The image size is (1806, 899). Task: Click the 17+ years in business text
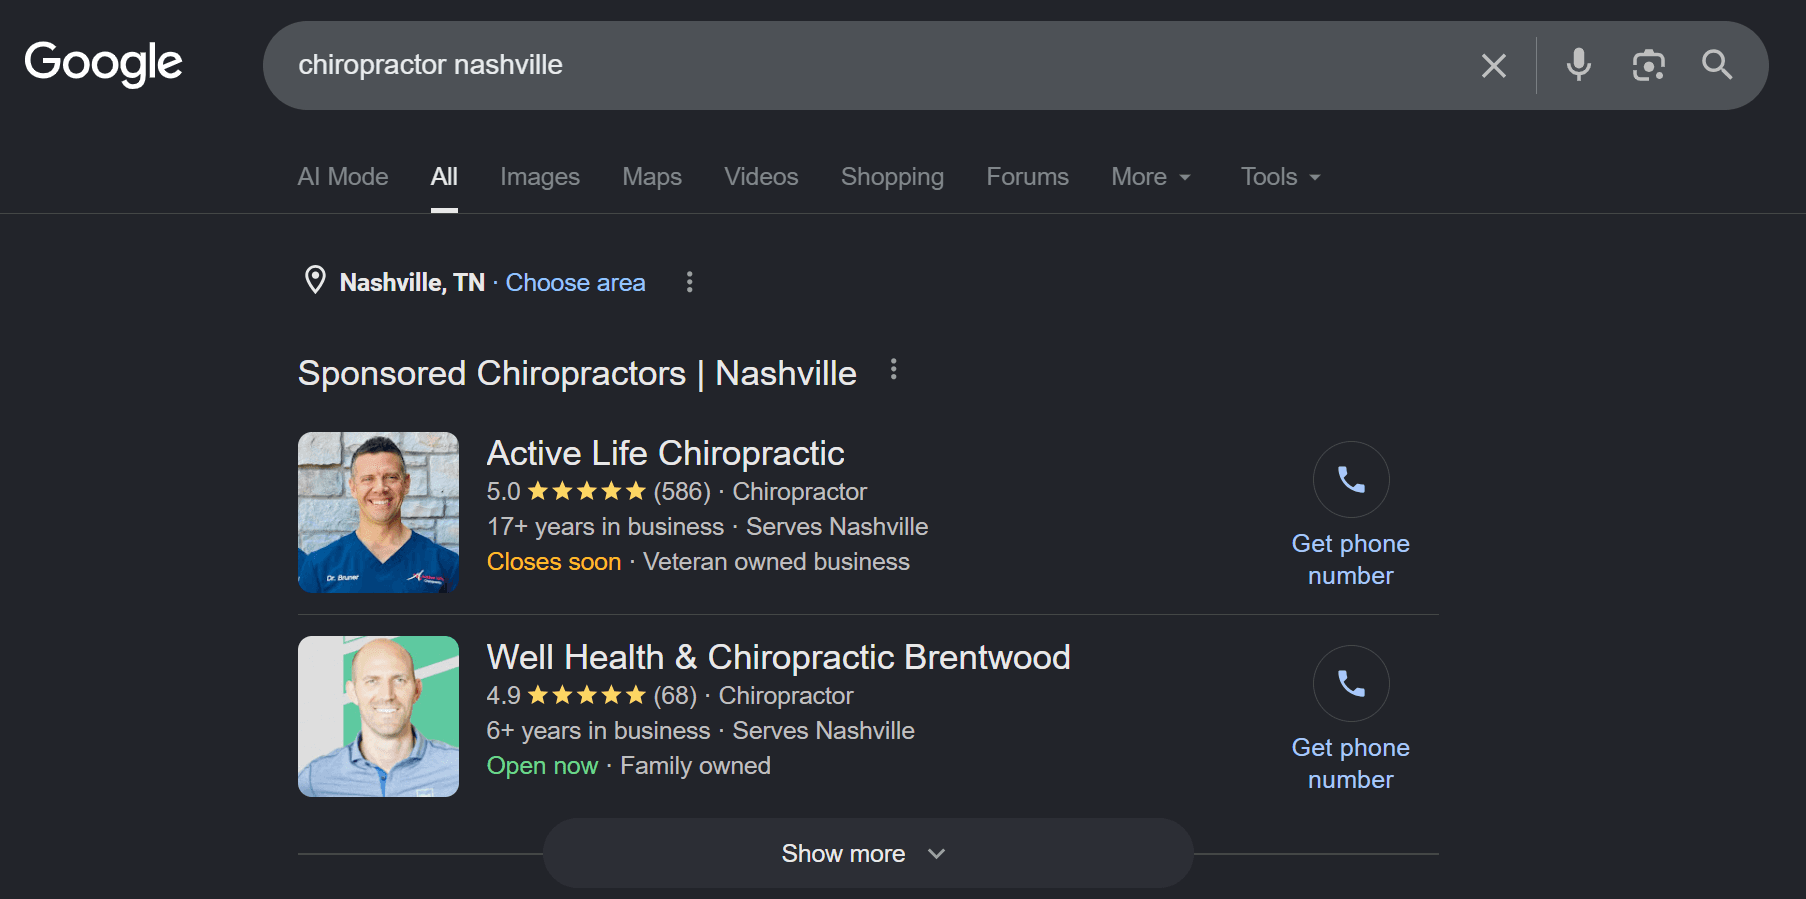click(x=605, y=527)
